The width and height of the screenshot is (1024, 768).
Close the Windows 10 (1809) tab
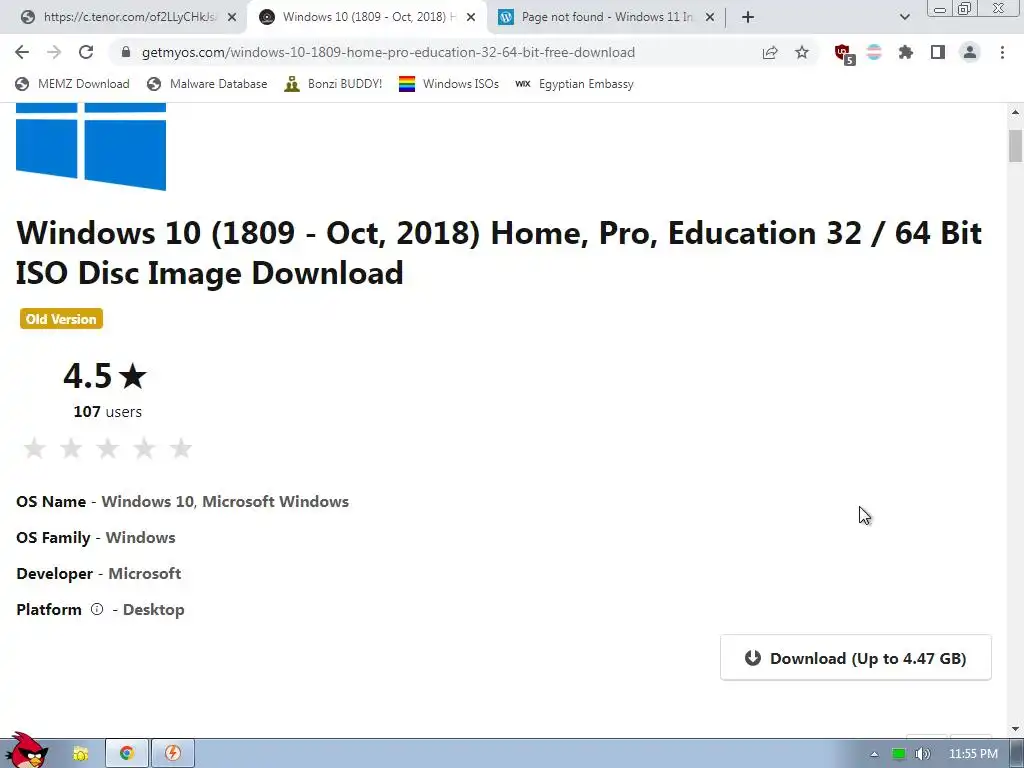[471, 17]
